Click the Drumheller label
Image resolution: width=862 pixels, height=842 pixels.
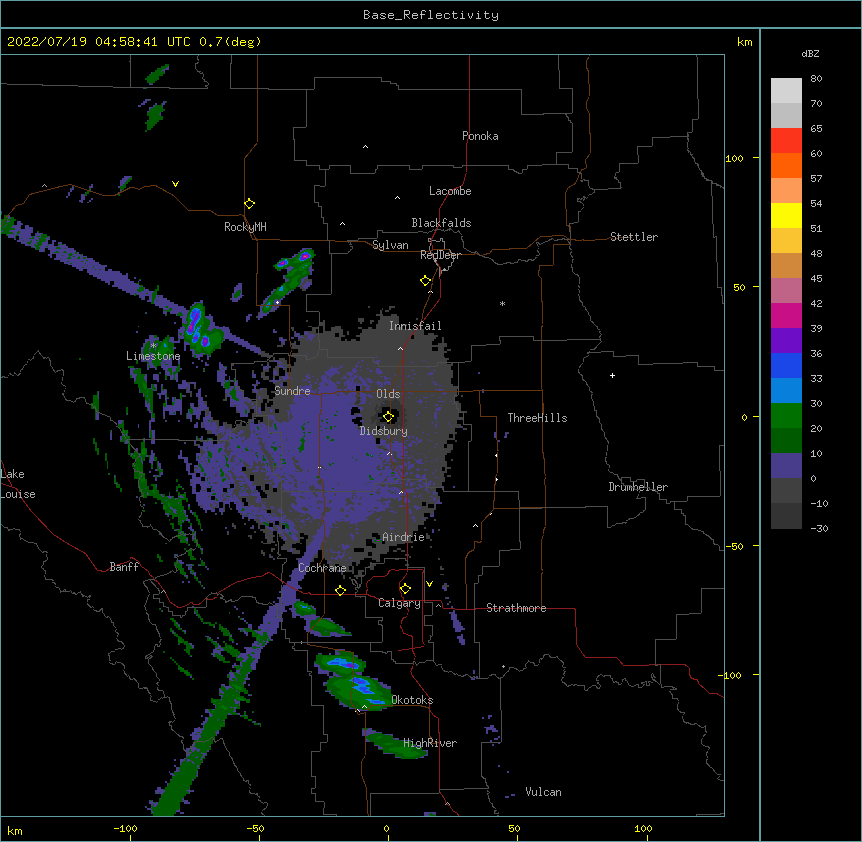[638, 487]
